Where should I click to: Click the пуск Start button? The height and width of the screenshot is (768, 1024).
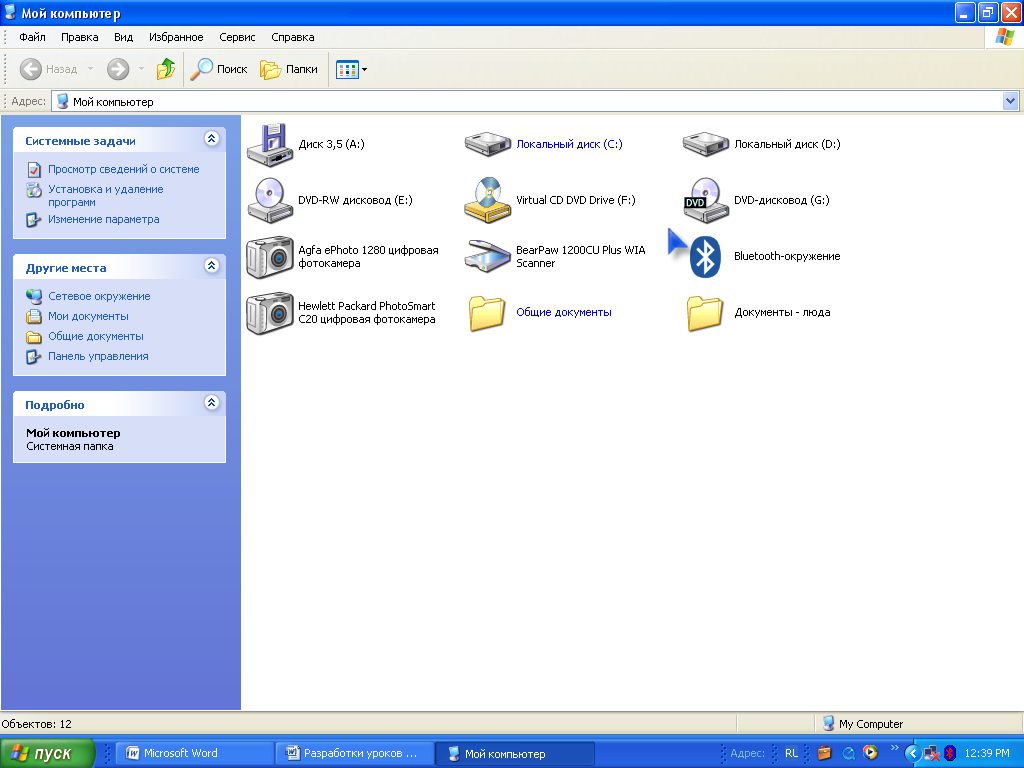pos(47,753)
